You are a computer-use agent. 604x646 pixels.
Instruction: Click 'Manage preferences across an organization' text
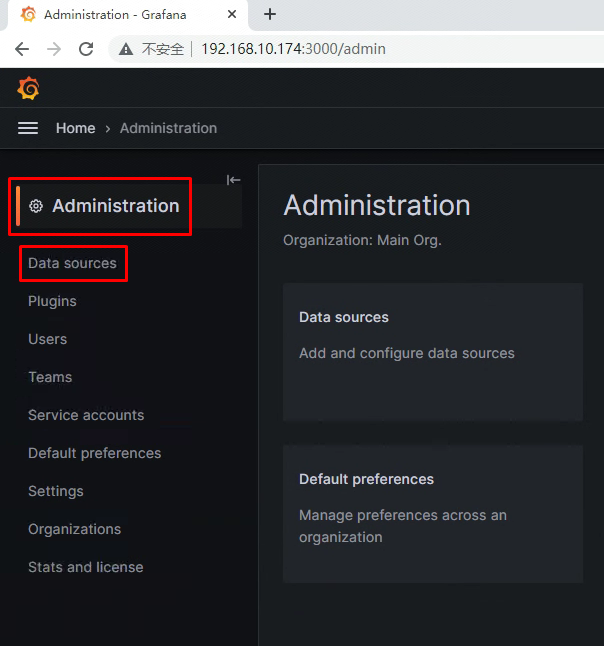(403, 526)
